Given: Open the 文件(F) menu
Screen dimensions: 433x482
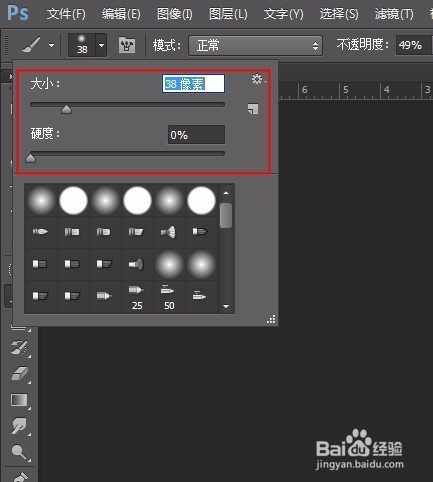Looking at the screenshot, I should [66, 14].
